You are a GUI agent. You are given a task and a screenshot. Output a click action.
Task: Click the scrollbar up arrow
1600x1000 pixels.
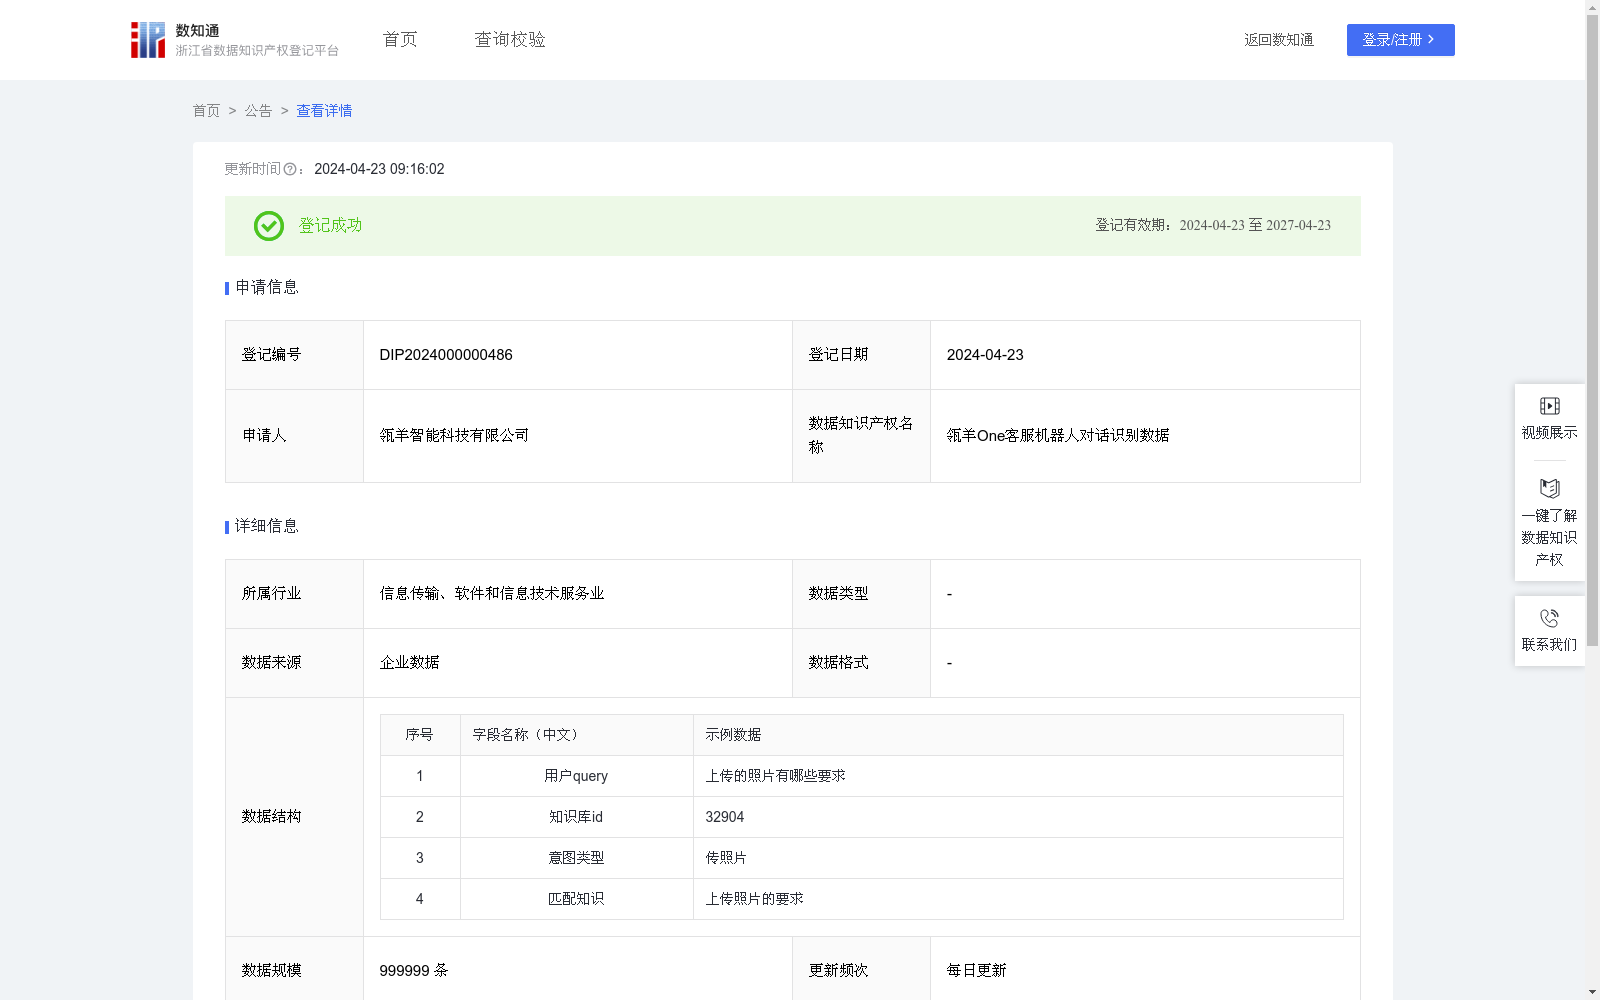[x=1592, y=7]
